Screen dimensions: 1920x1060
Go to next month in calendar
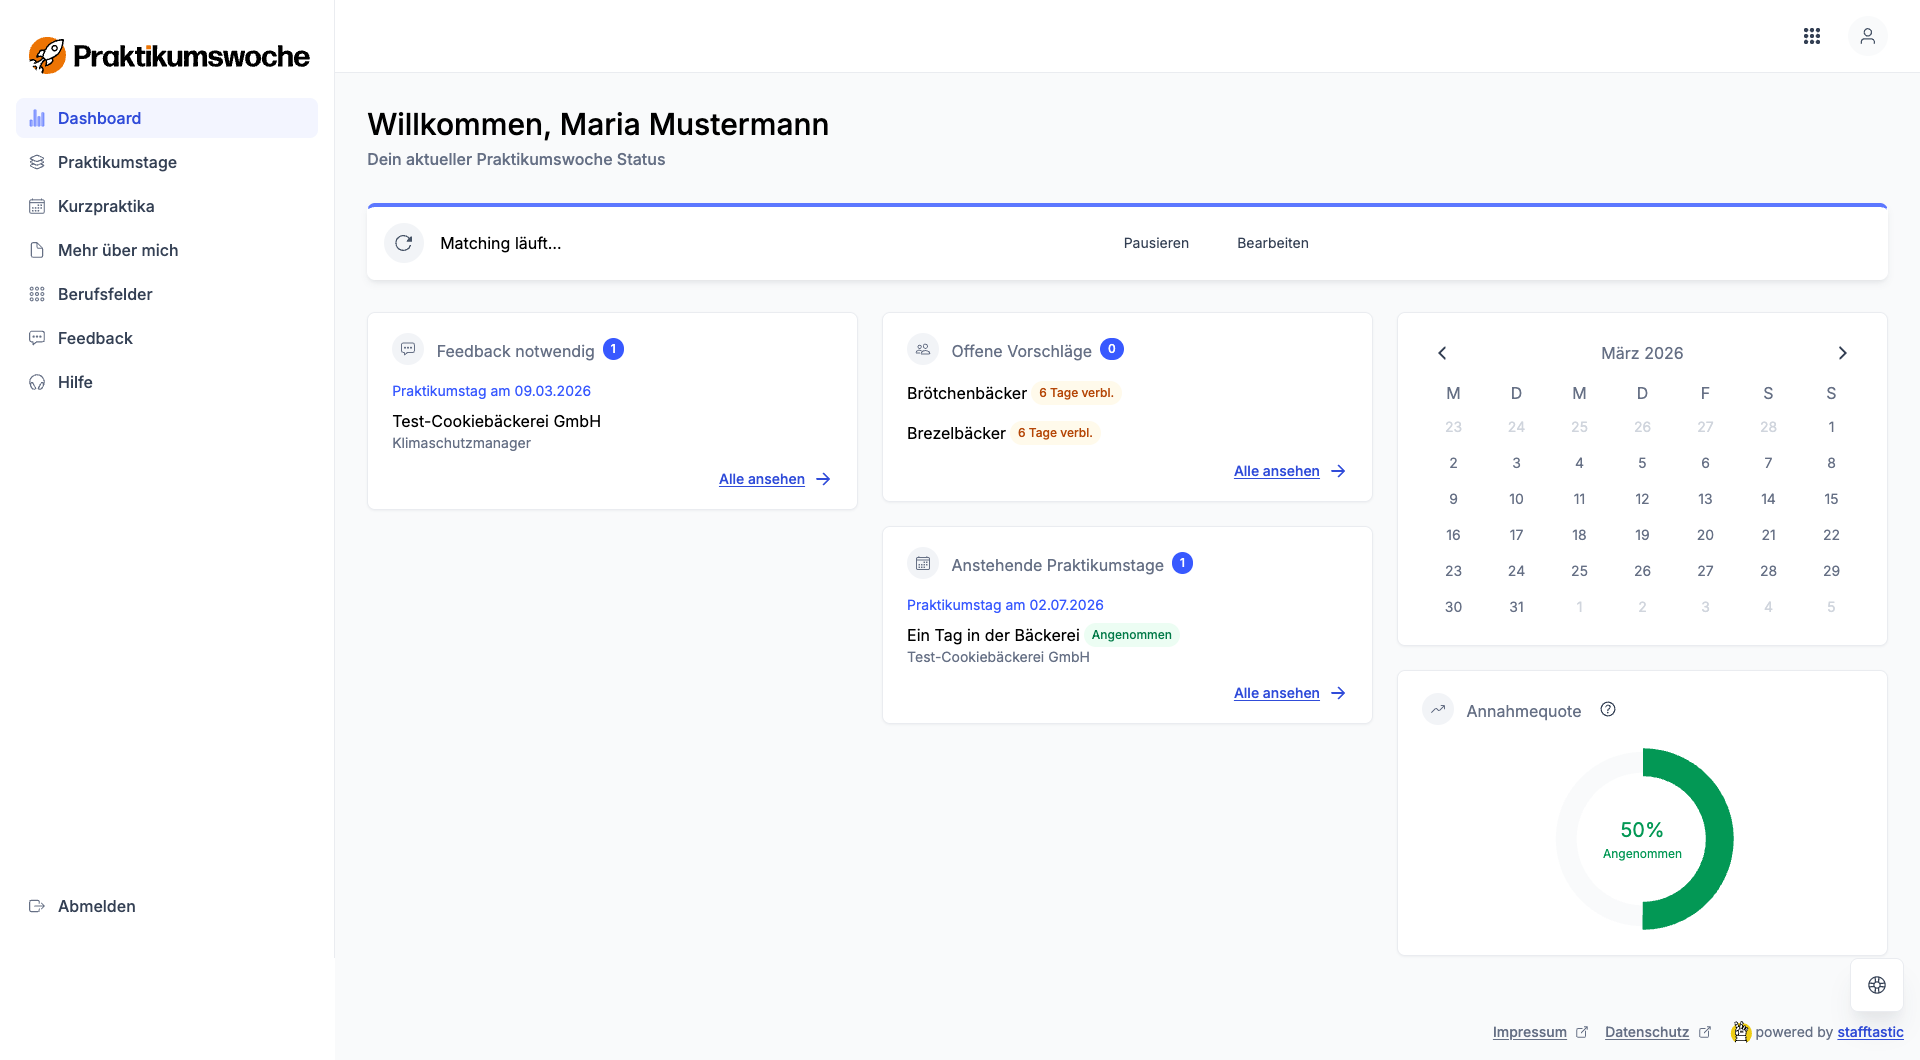click(x=1842, y=353)
